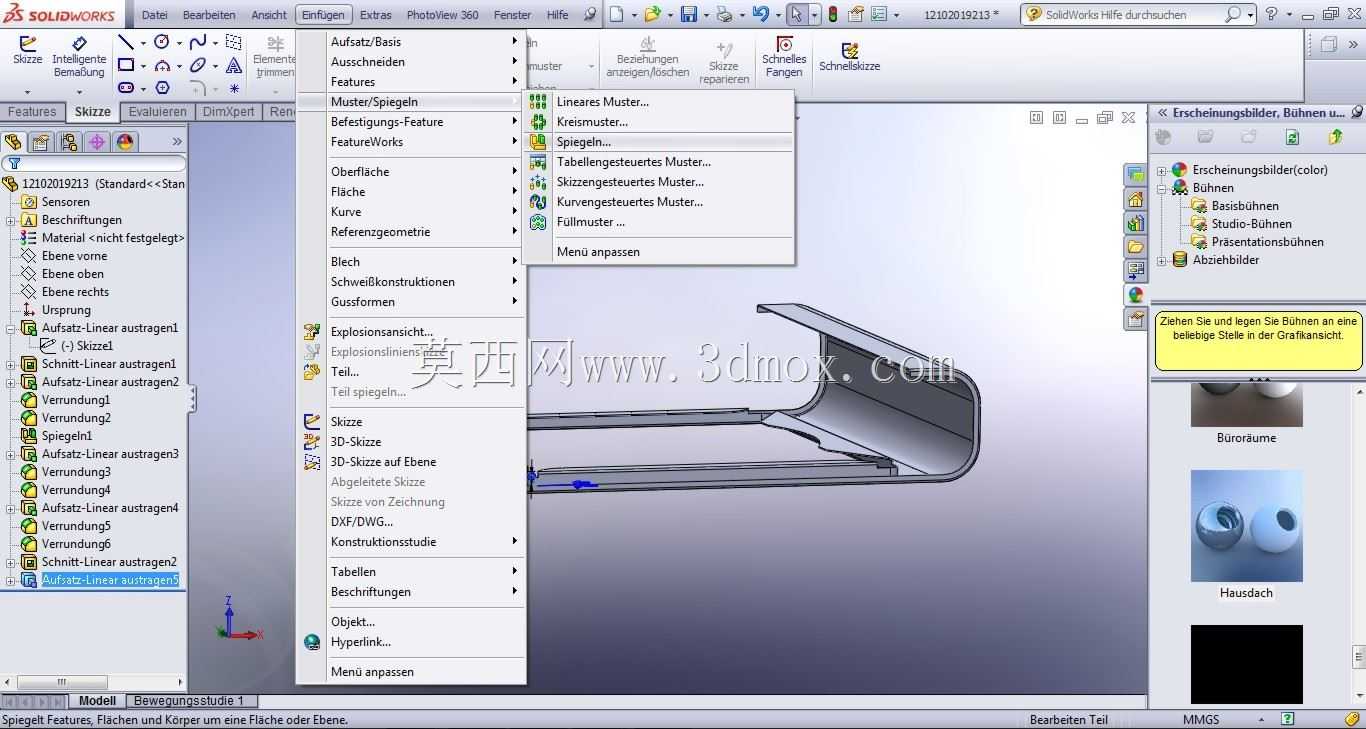This screenshot has height=729, width=1366.
Task: Open the Design Library task pane tab
Action: (1135, 223)
